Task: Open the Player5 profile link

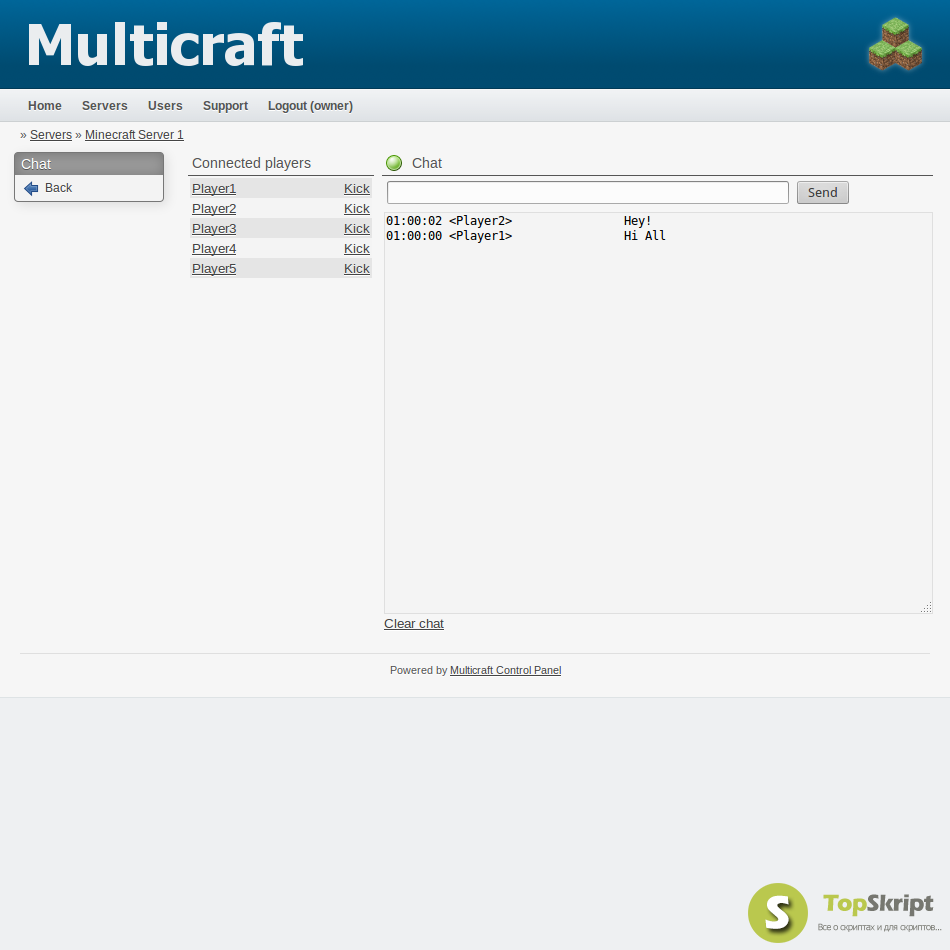Action: [214, 268]
